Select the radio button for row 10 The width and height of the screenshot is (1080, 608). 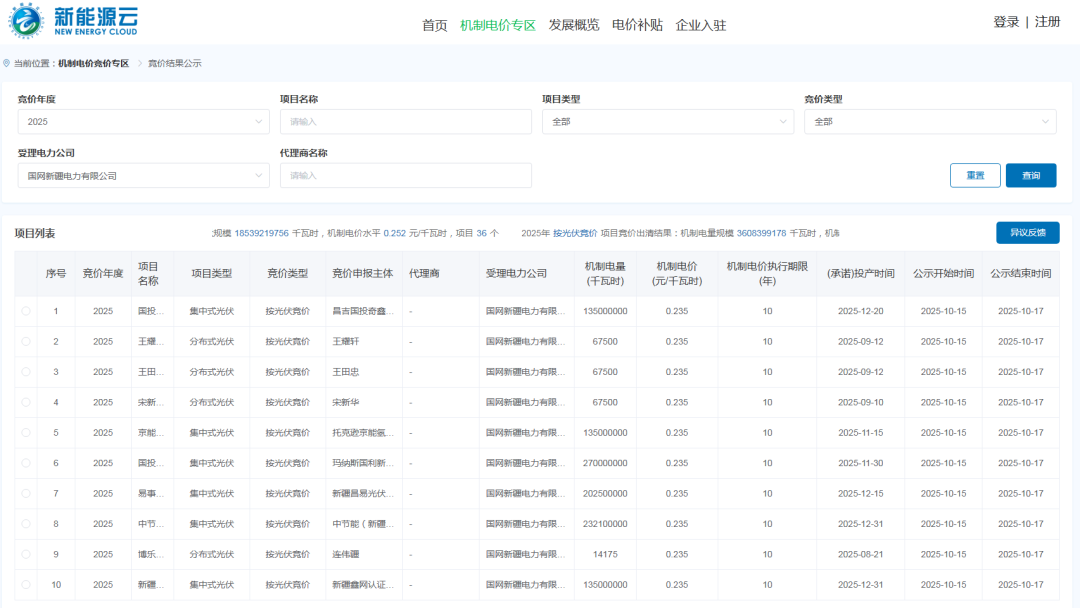point(26,585)
